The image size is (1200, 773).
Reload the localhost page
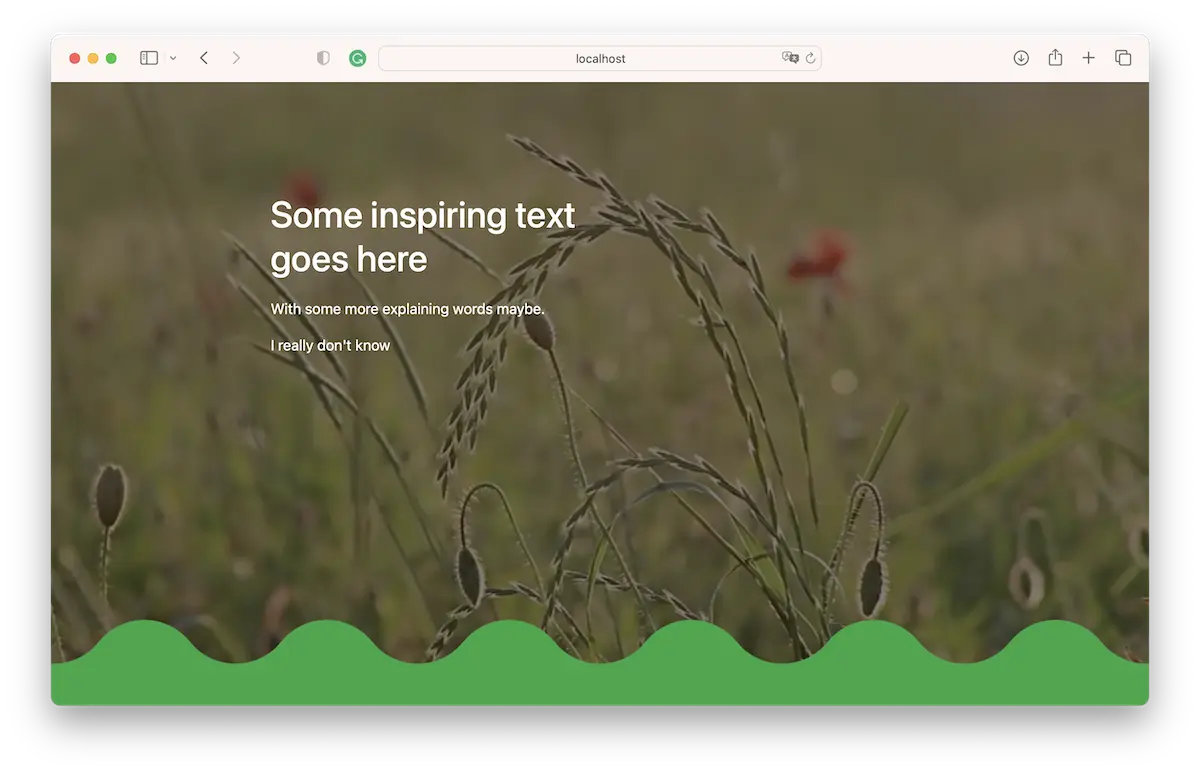coord(810,58)
